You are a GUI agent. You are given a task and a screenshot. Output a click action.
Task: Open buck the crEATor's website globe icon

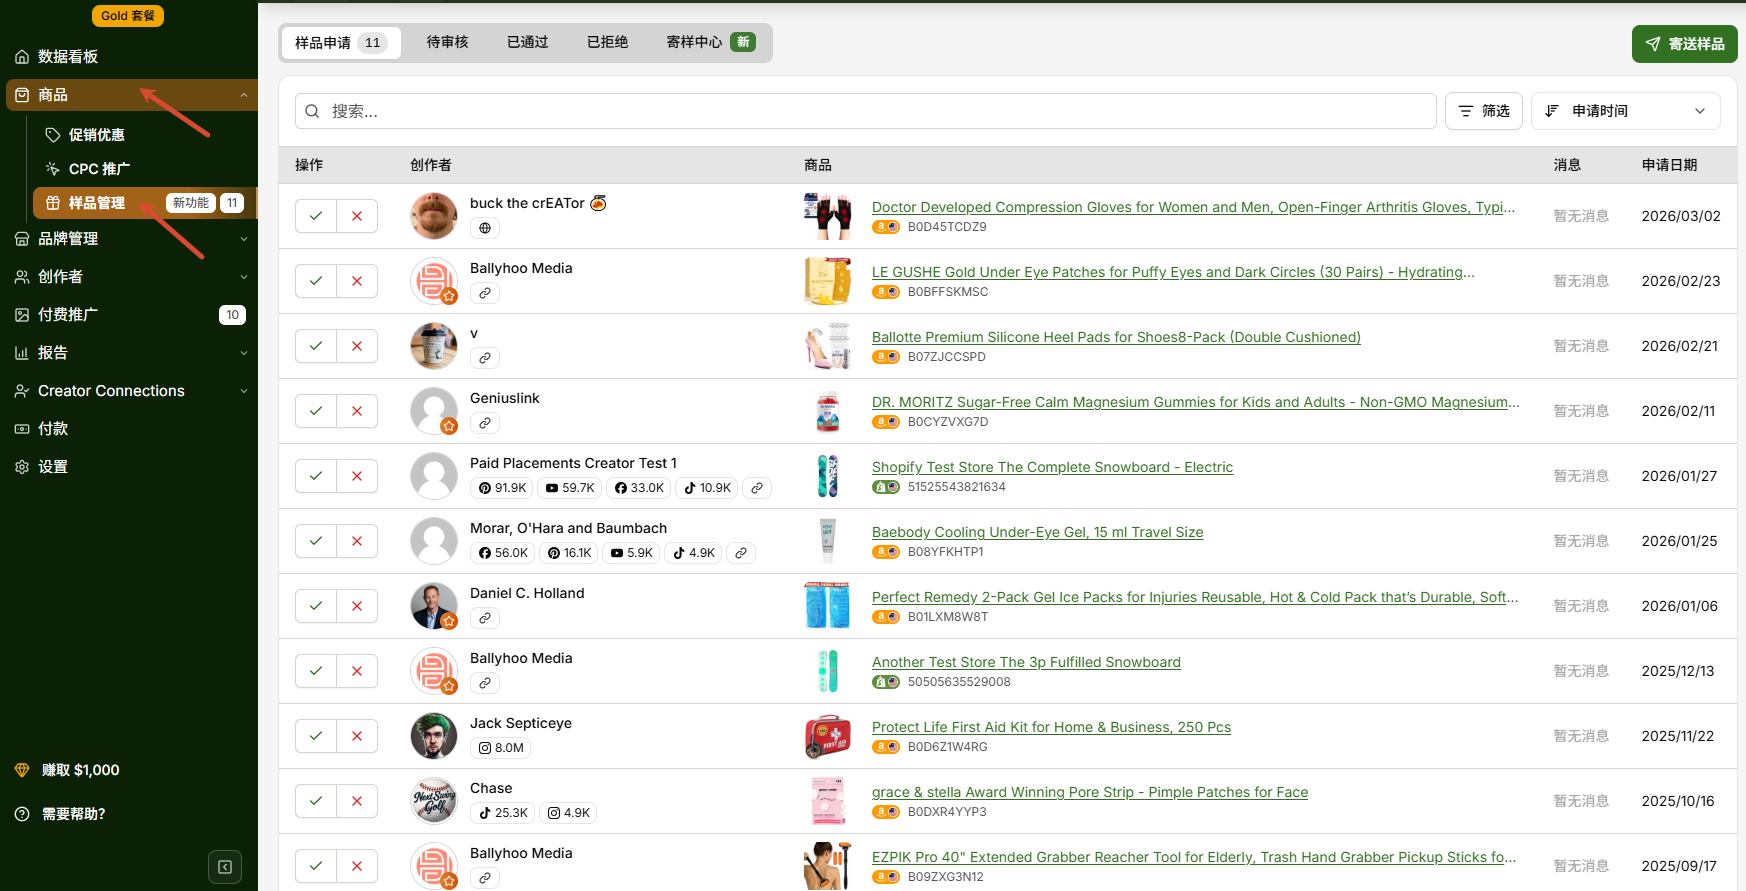pos(485,228)
